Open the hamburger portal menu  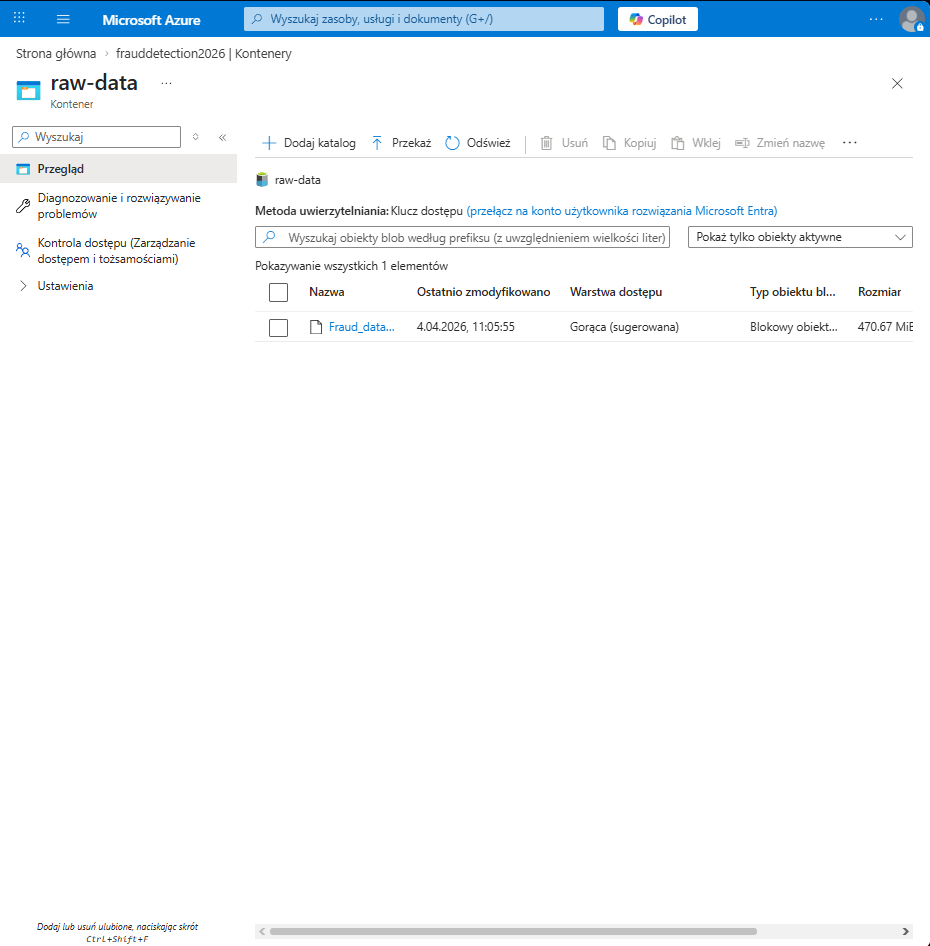click(63, 19)
